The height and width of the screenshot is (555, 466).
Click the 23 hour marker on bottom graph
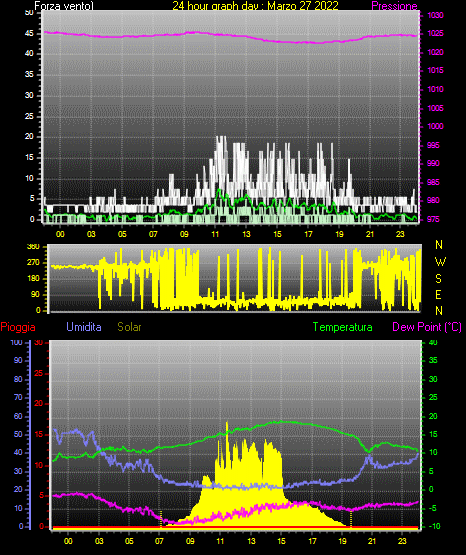click(x=402, y=541)
